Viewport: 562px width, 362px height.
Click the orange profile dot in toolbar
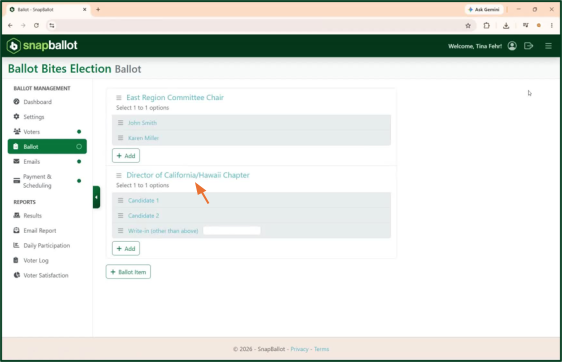point(538,25)
